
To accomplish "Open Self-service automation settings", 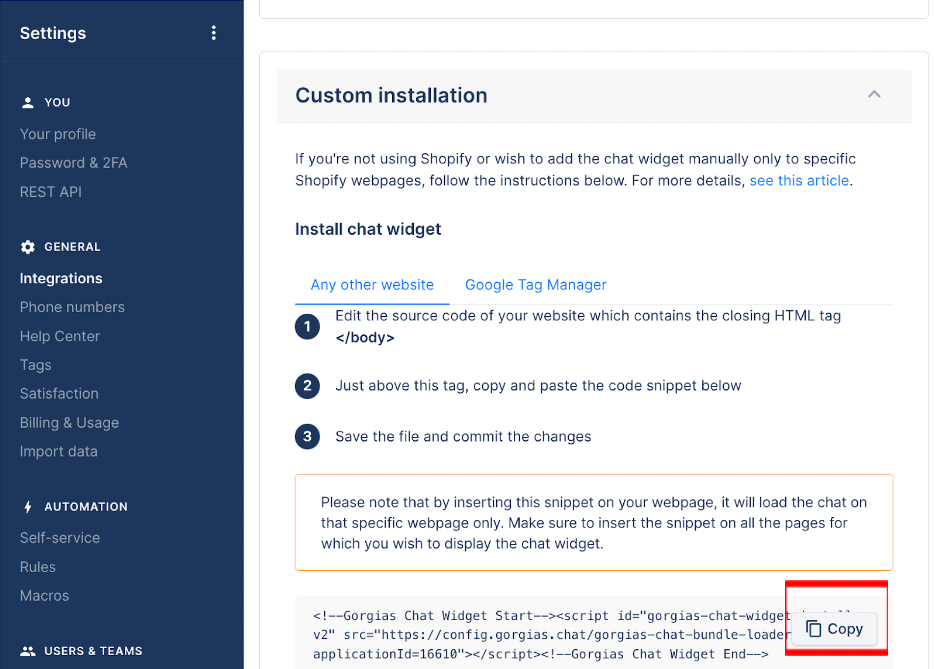I will click(x=60, y=538).
